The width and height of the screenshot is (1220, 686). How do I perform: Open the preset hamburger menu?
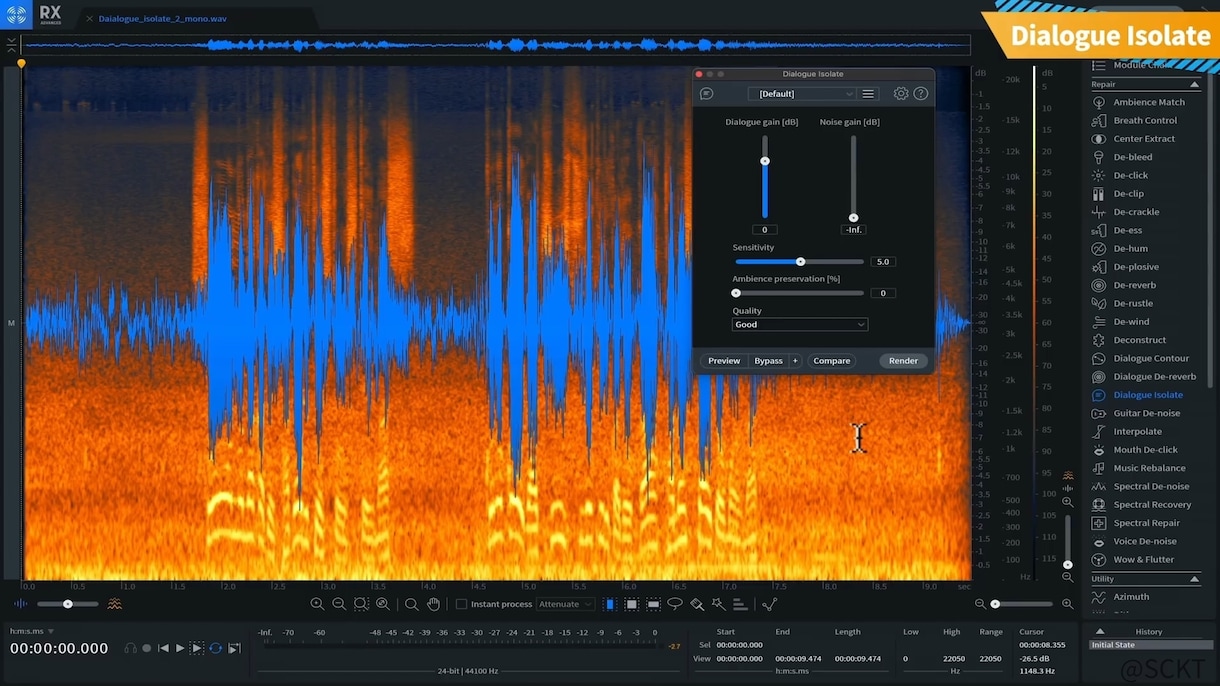(868, 94)
